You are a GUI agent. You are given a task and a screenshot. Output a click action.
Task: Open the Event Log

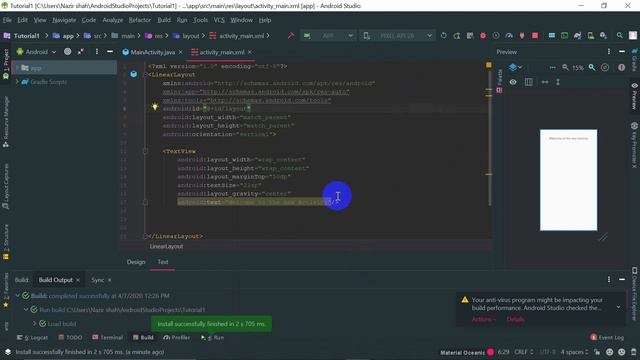point(607,338)
